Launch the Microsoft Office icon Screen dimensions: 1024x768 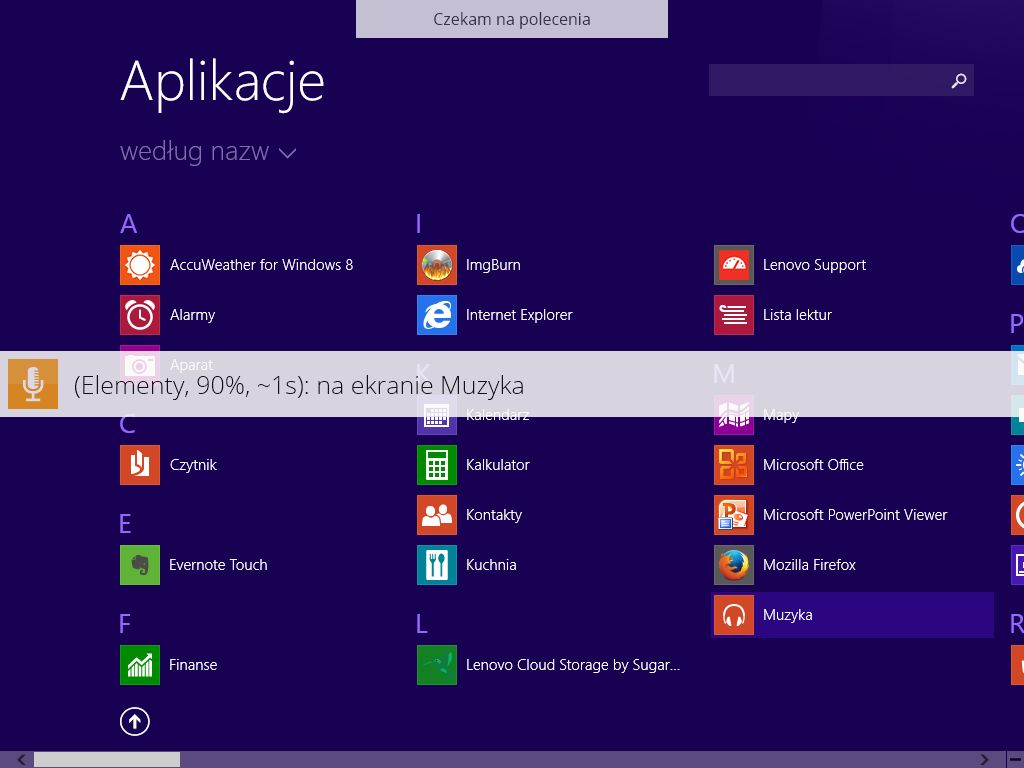click(x=734, y=465)
